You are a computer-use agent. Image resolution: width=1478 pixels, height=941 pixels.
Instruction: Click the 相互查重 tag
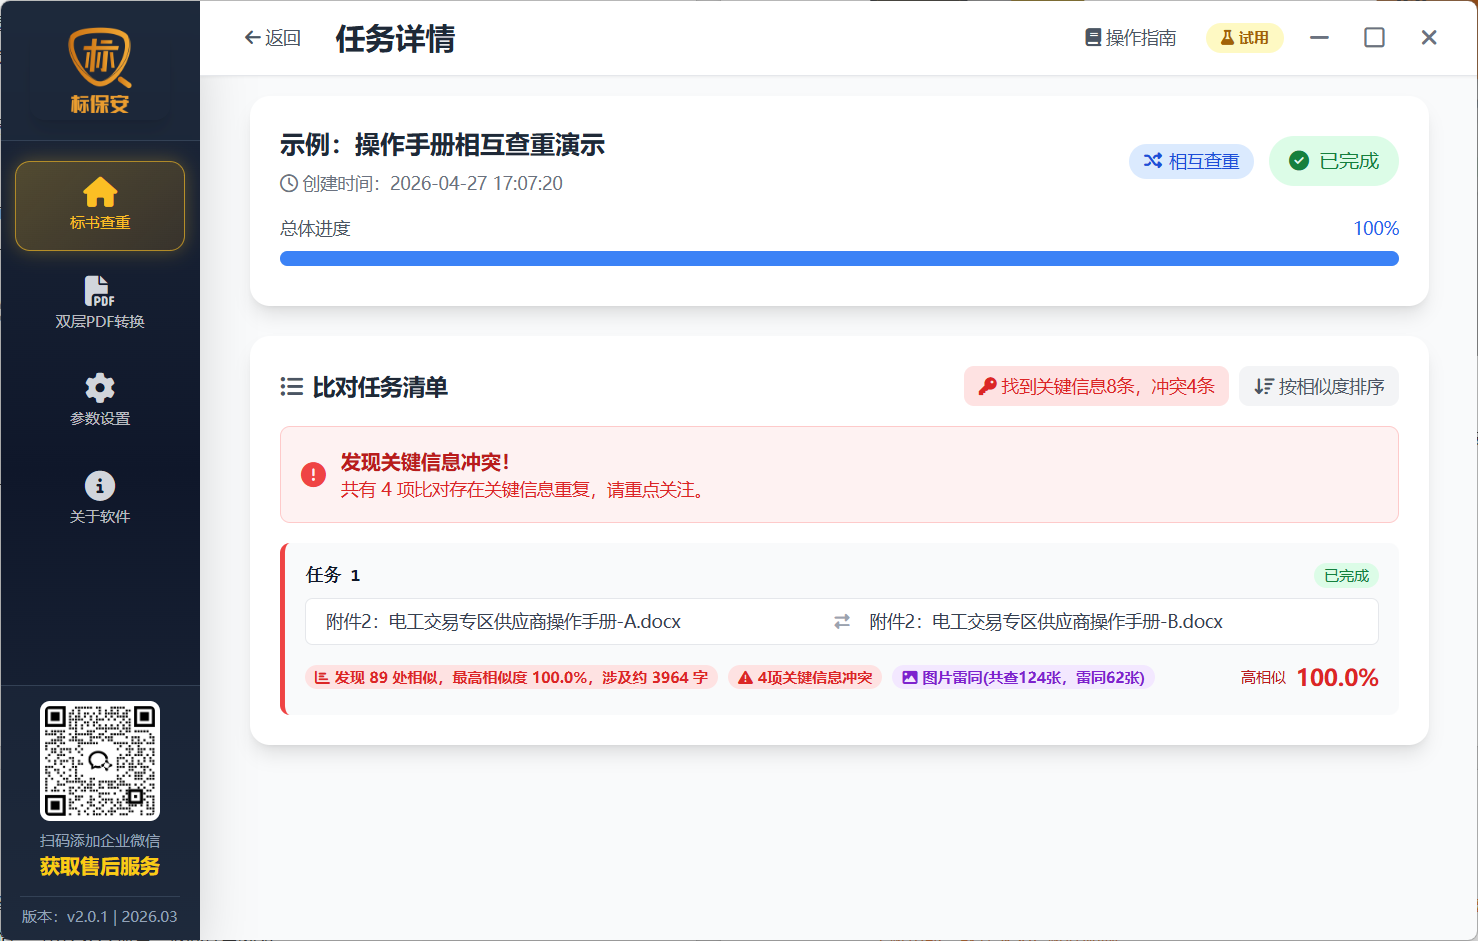click(x=1191, y=161)
